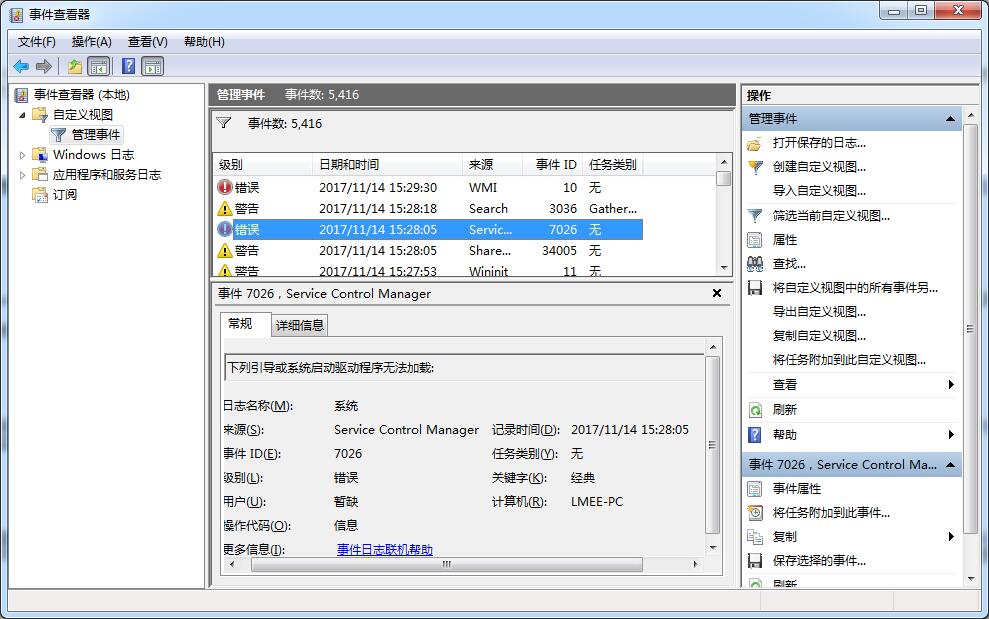Open the 复制 submenu arrow
The image size is (989, 619).
coord(951,537)
